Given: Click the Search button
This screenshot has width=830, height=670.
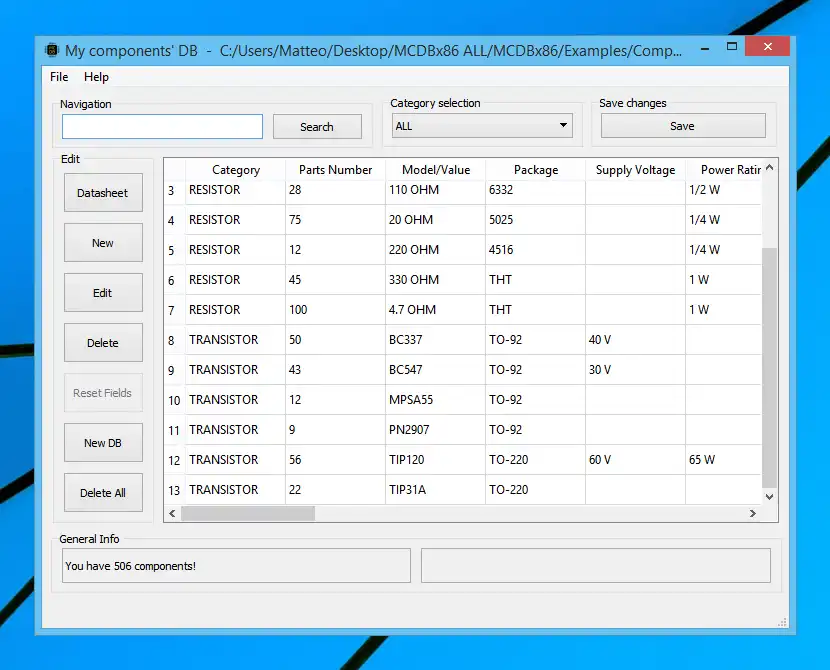Looking at the screenshot, I should (x=317, y=126).
